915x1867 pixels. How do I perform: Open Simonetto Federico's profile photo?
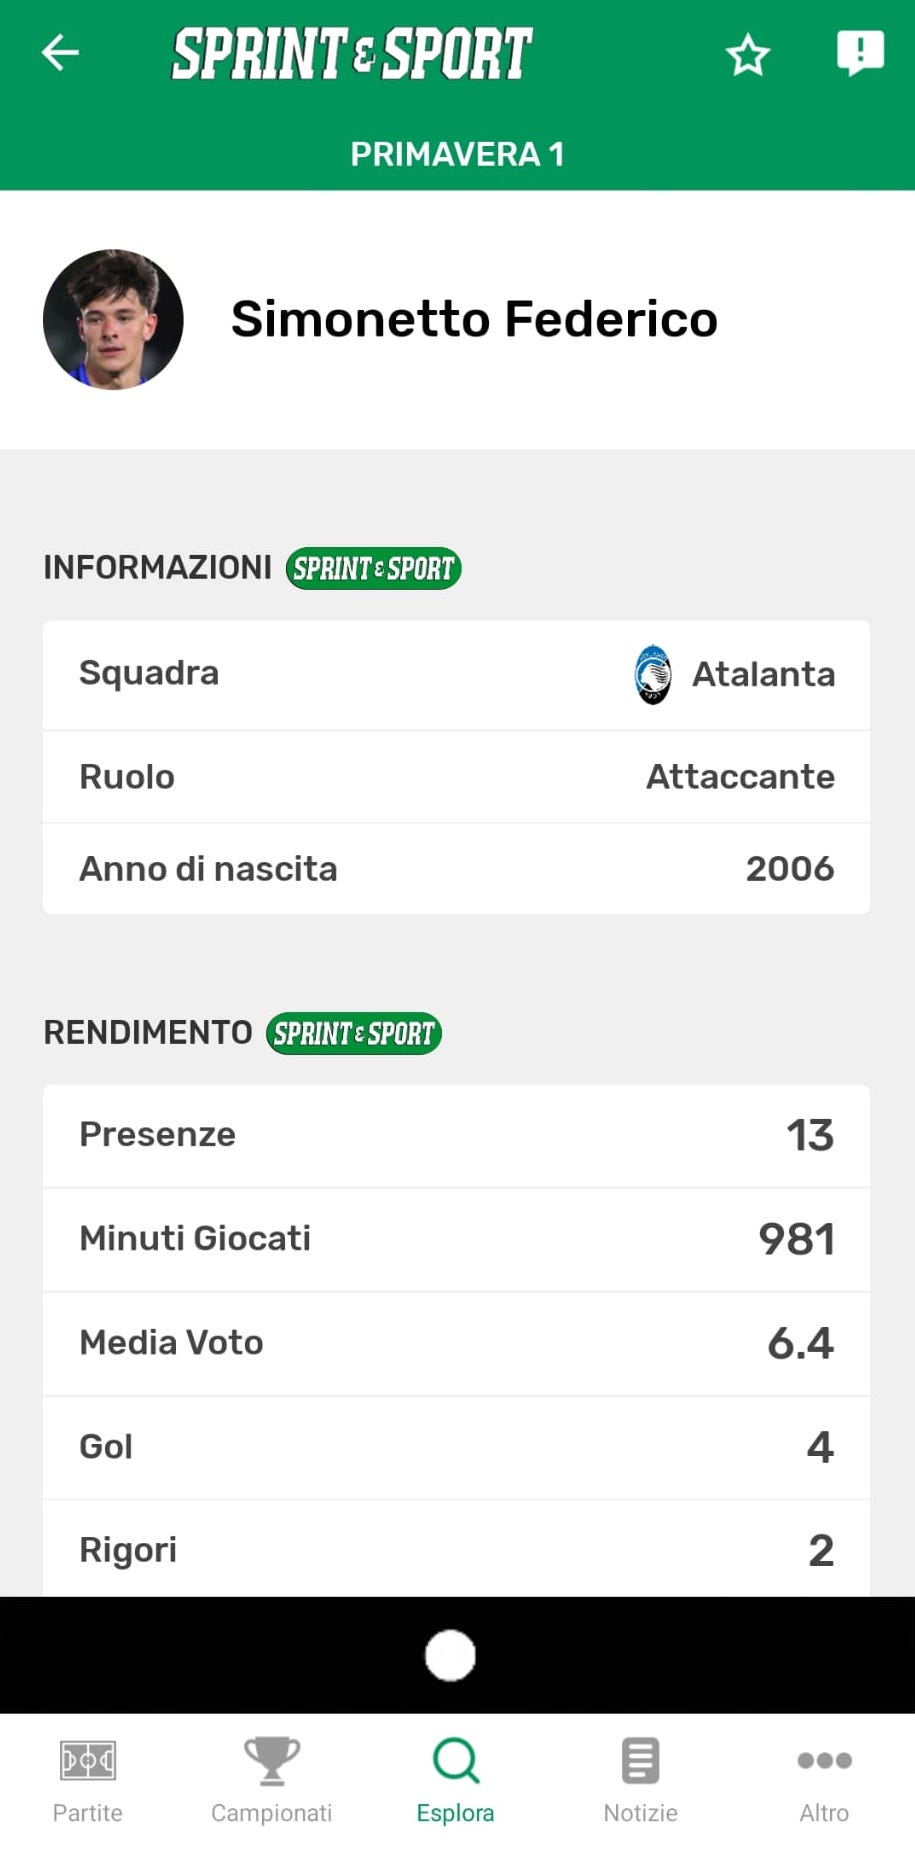click(113, 319)
